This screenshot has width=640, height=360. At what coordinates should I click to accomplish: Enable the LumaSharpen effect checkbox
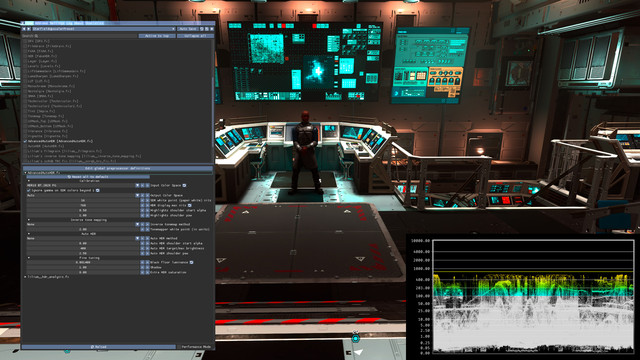click(x=25, y=76)
